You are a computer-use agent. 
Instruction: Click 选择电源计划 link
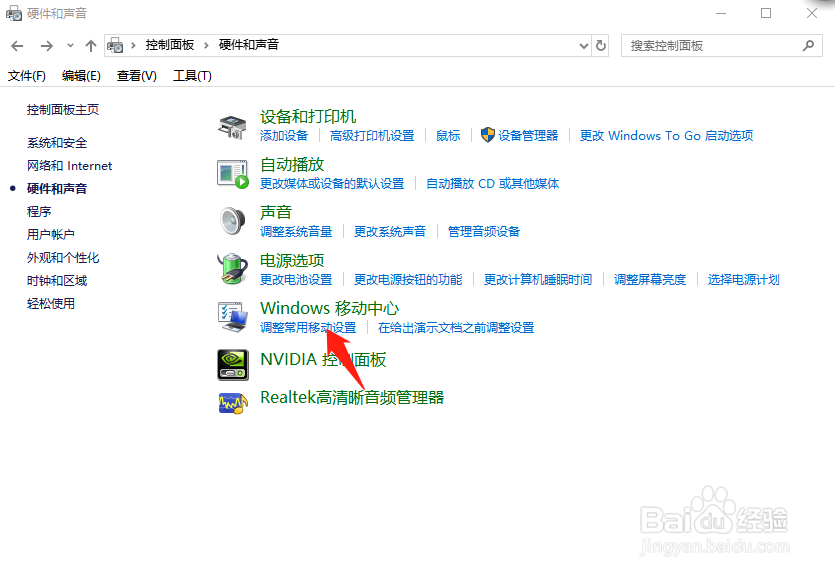tap(743, 280)
